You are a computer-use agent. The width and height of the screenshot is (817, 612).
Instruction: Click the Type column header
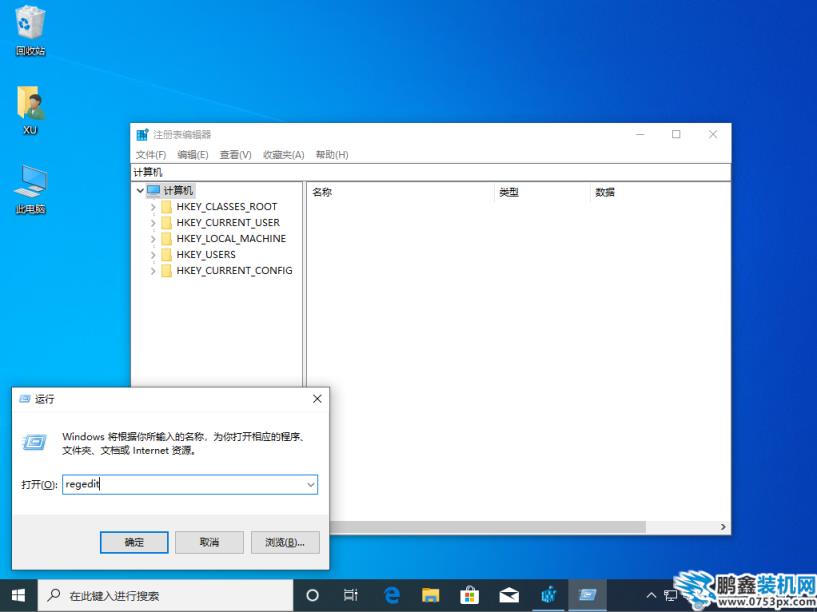tap(542, 192)
